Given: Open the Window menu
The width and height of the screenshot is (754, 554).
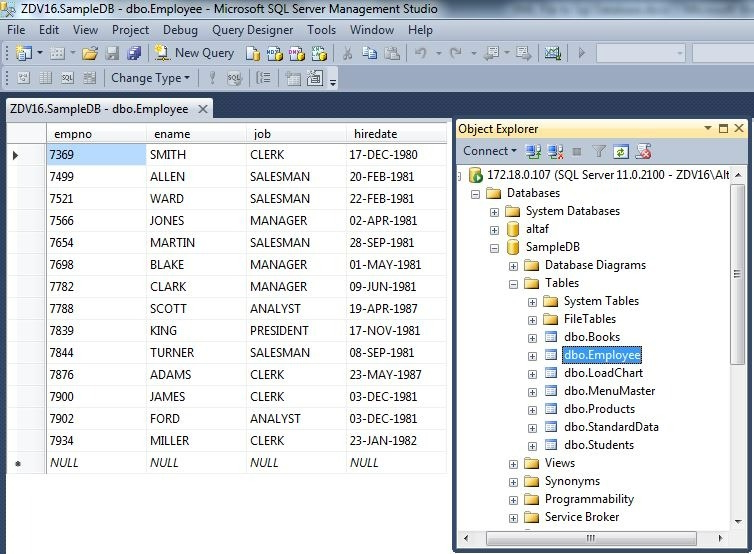Looking at the screenshot, I should 372,30.
